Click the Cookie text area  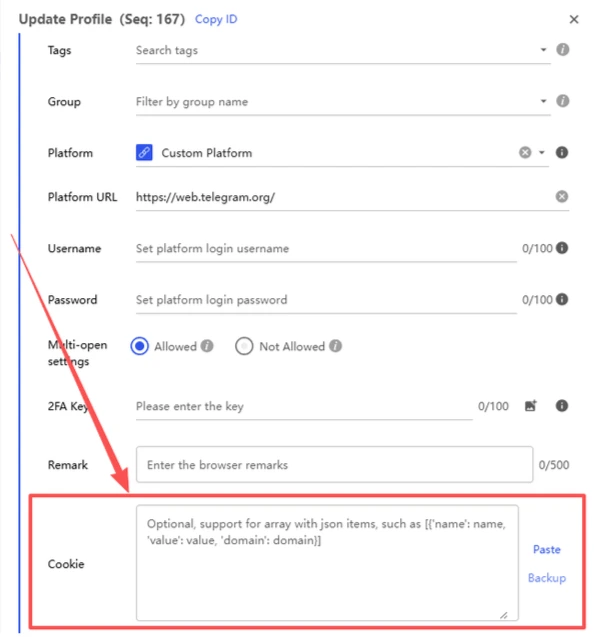click(x=327, y=563)
